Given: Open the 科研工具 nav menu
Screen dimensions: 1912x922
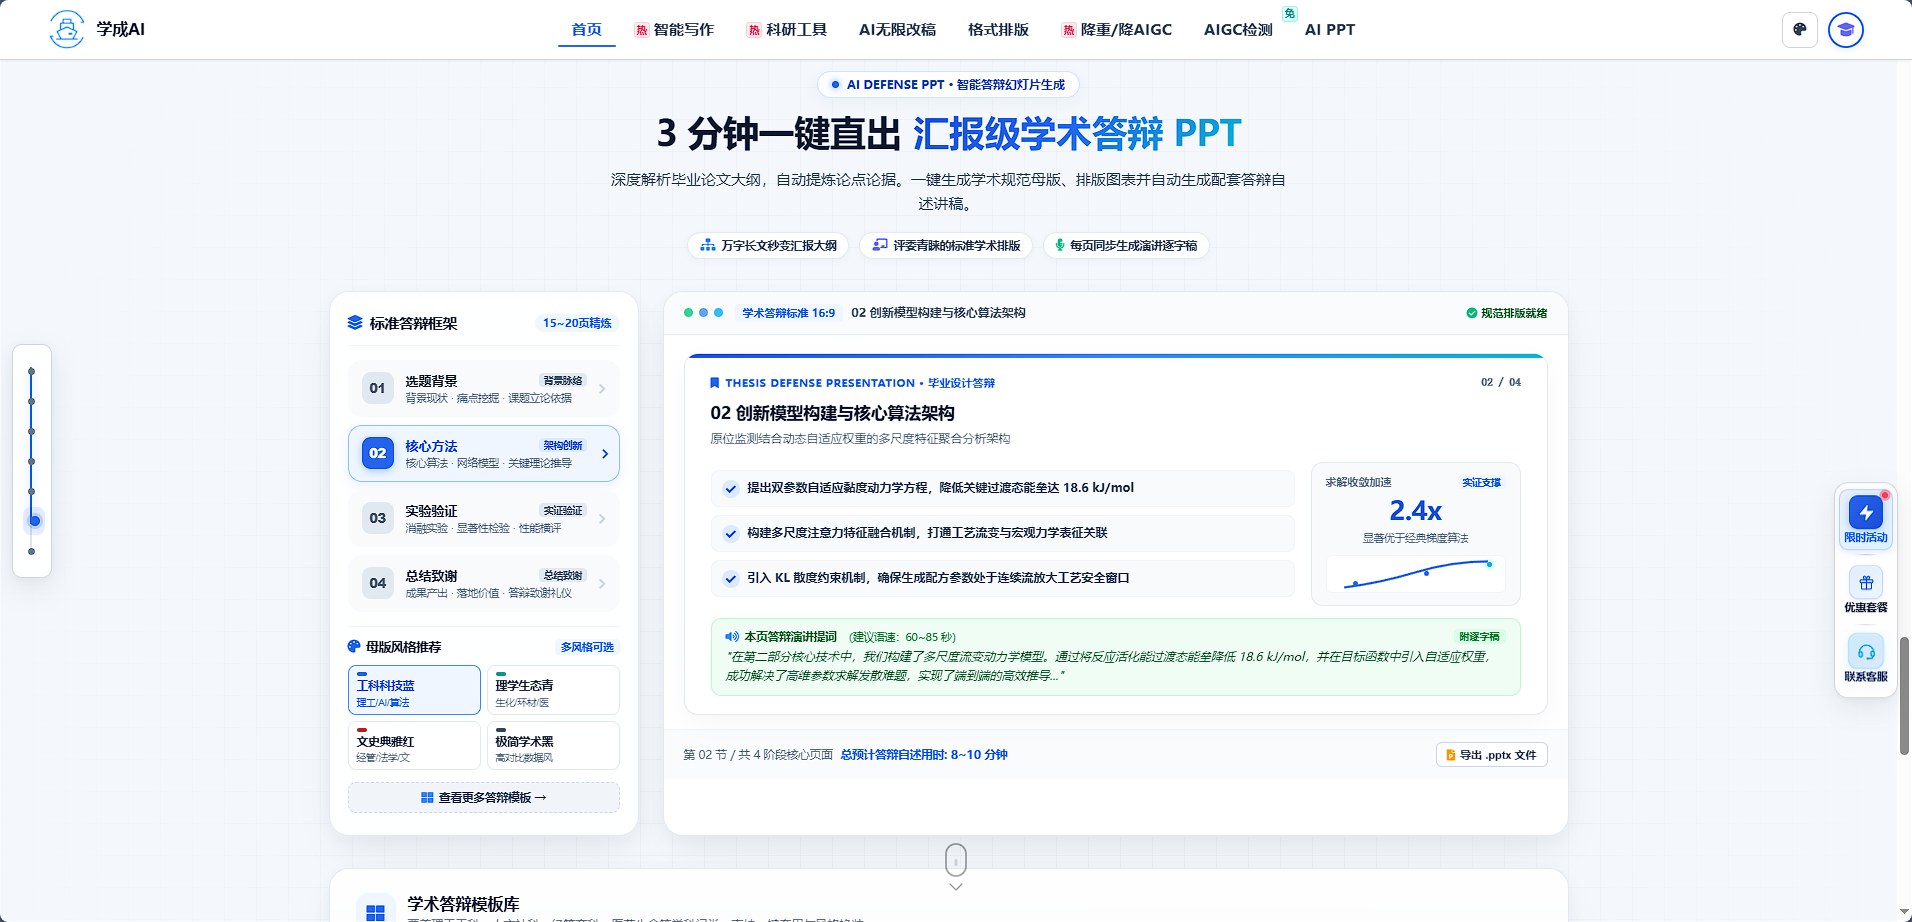Looking at the screenshot, I should point(787,30).
